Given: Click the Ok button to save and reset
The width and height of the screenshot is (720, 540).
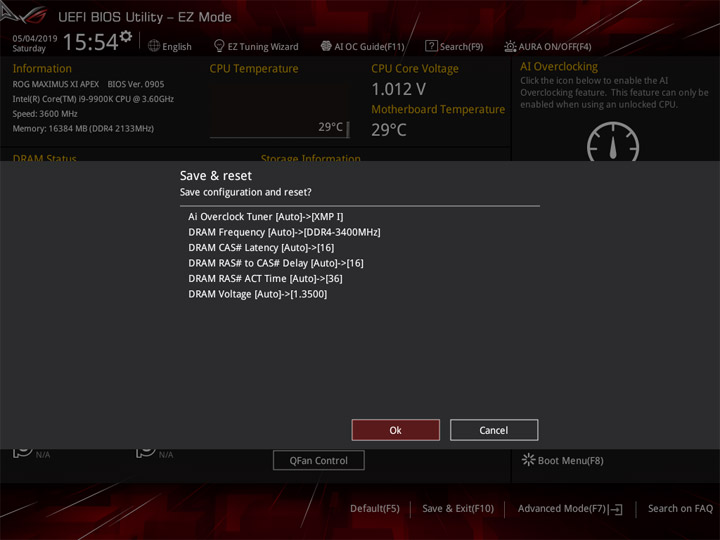Looking at the screenshot, I should click(x=395, y=430).
